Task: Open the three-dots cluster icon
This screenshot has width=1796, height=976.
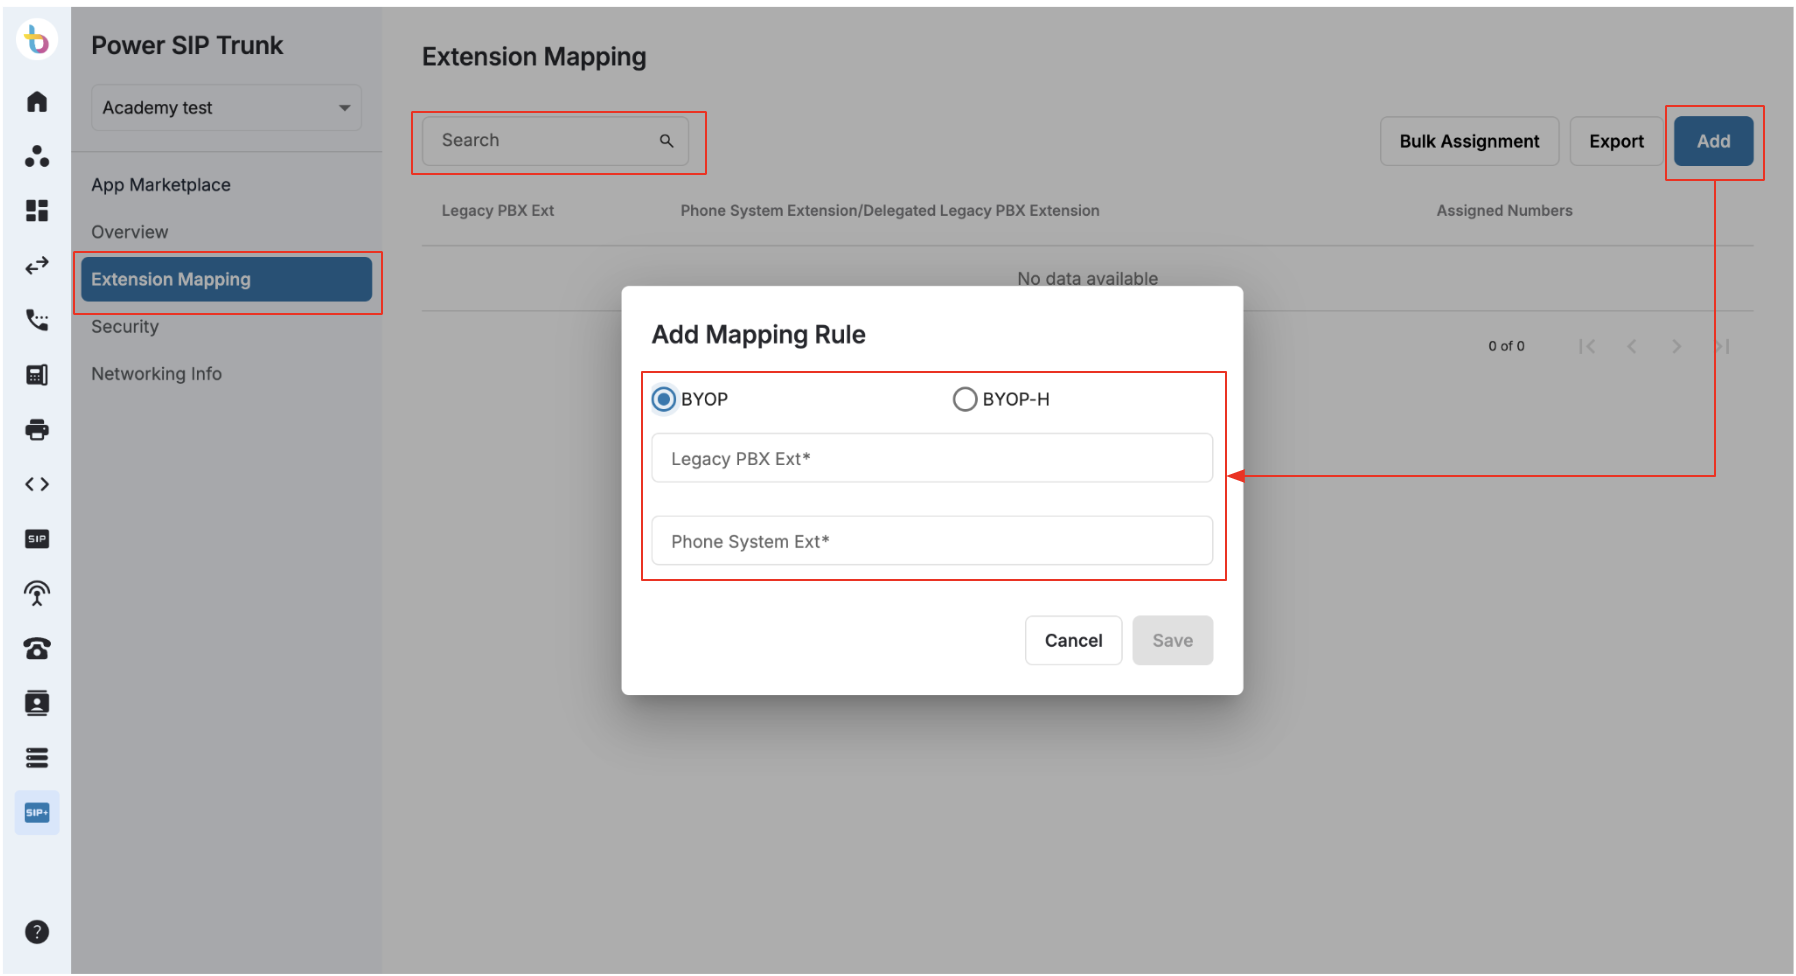Action: [x=37, y=156]
